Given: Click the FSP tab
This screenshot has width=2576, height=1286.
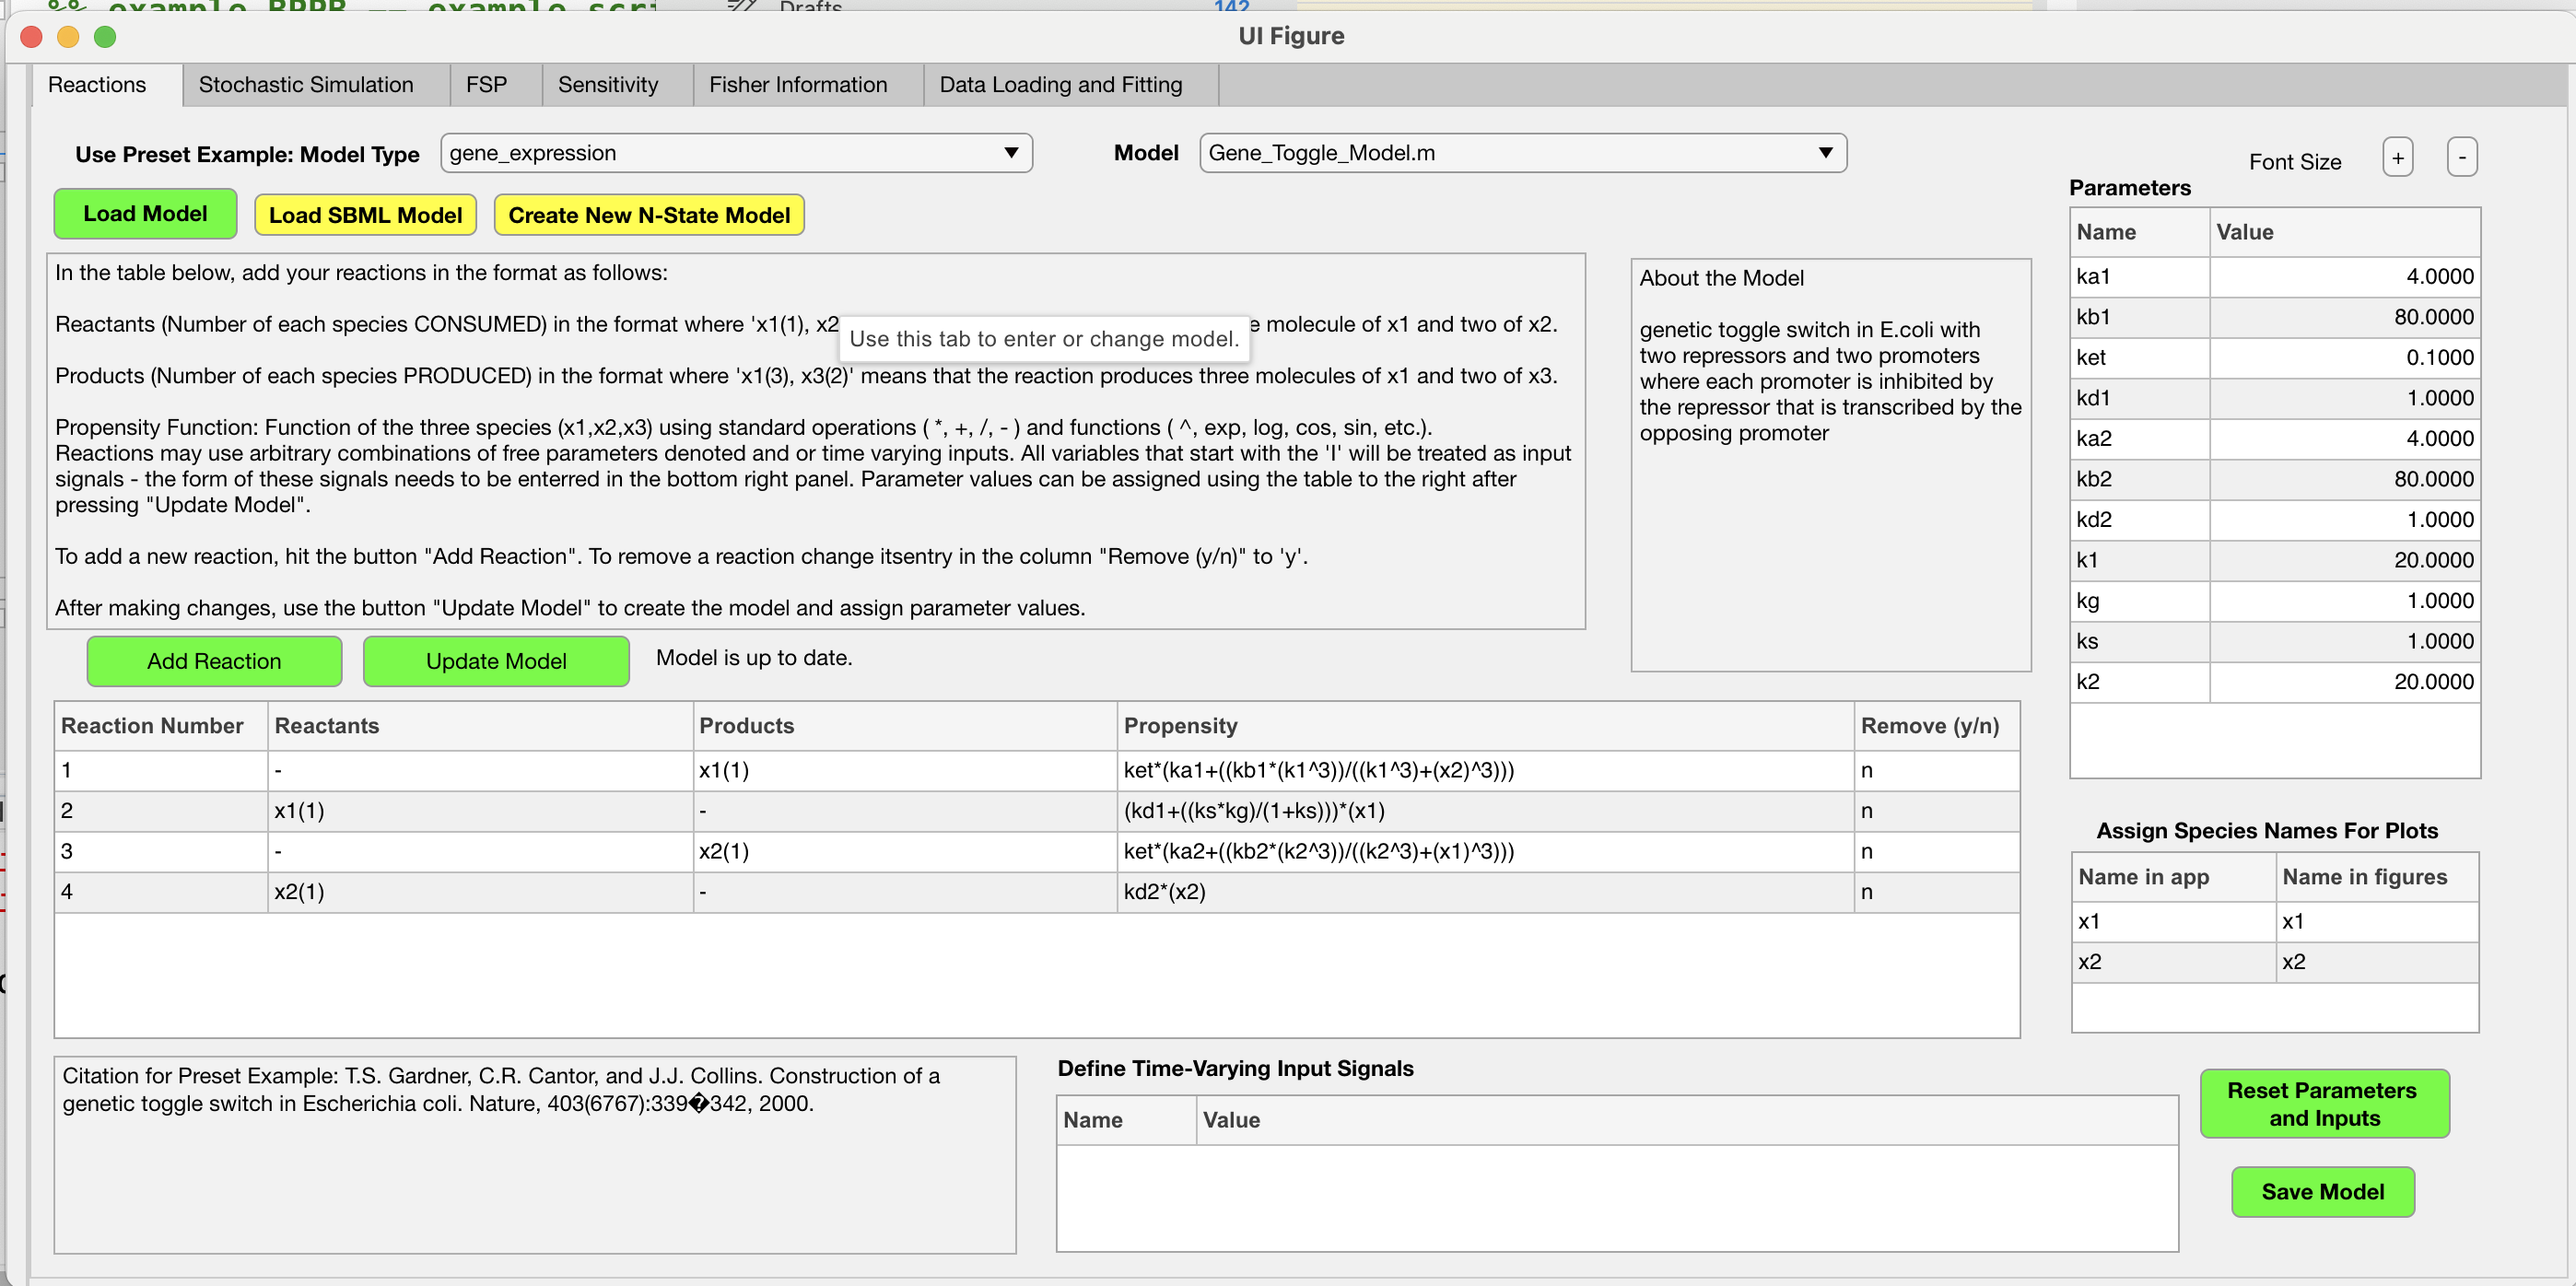Looking at the screenshot, I should [x=486, y=84].
